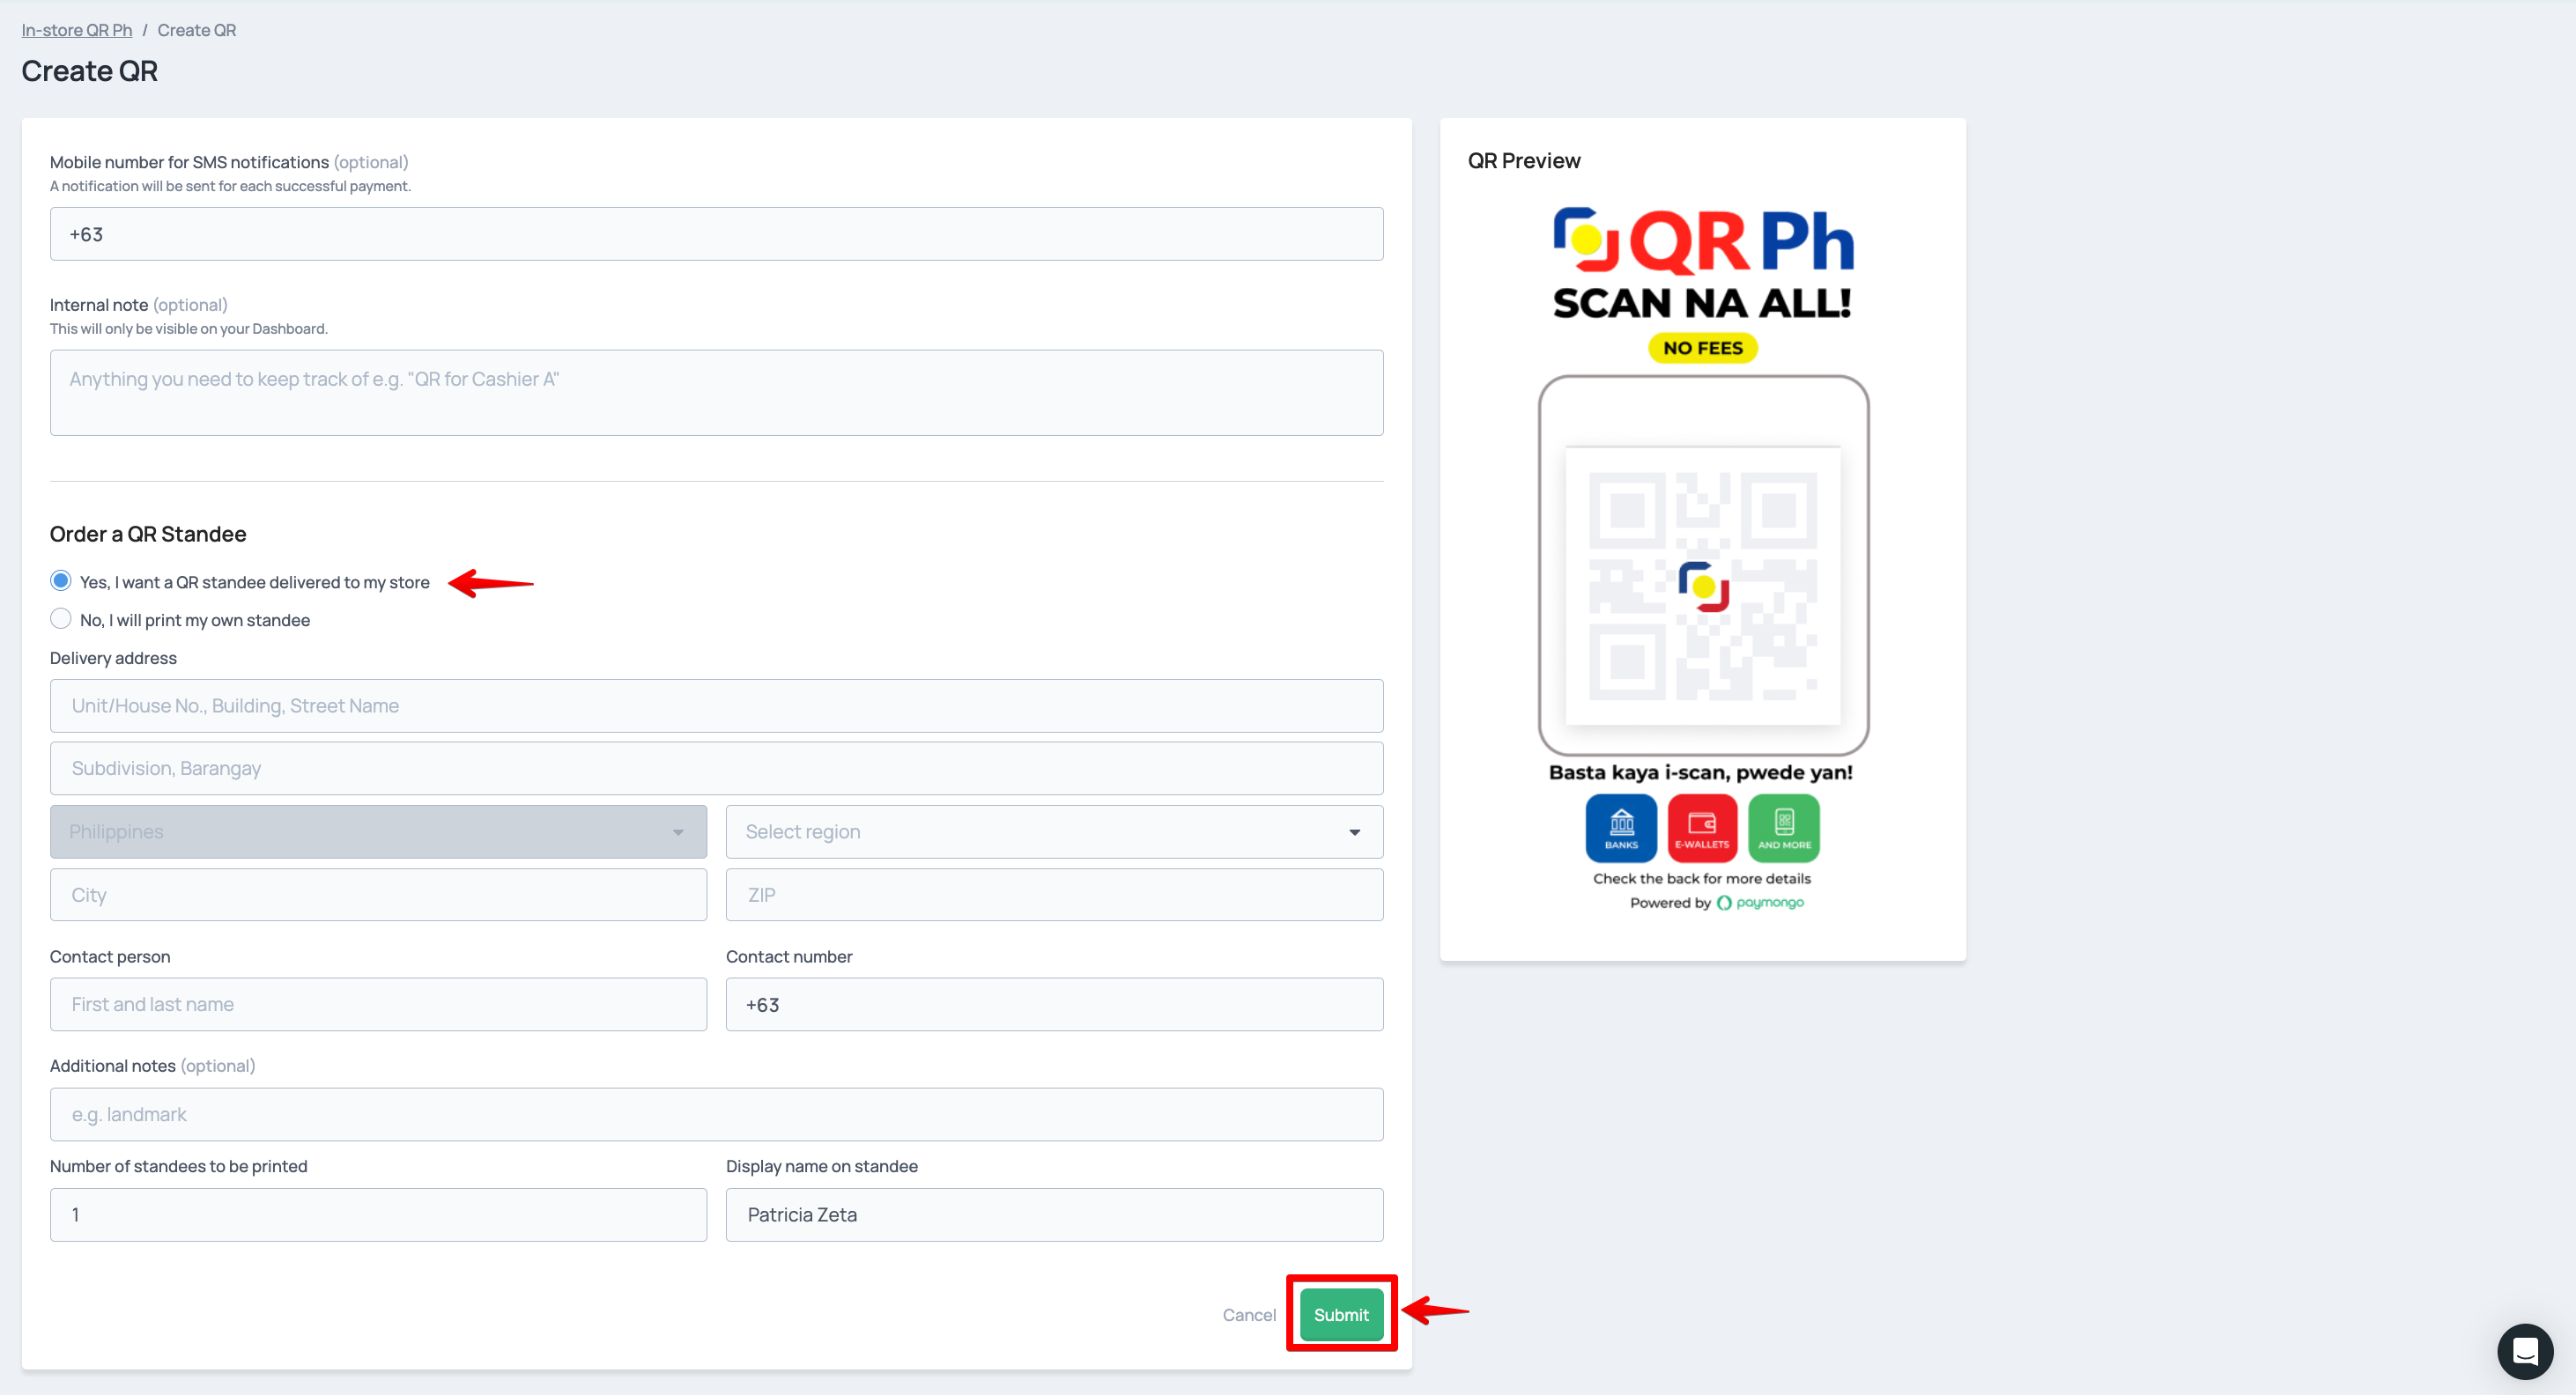The width and height of the screenshot is (2576, 1395).
Task: Click the Create QR breadcrumb item
Action: click(197, 30)
